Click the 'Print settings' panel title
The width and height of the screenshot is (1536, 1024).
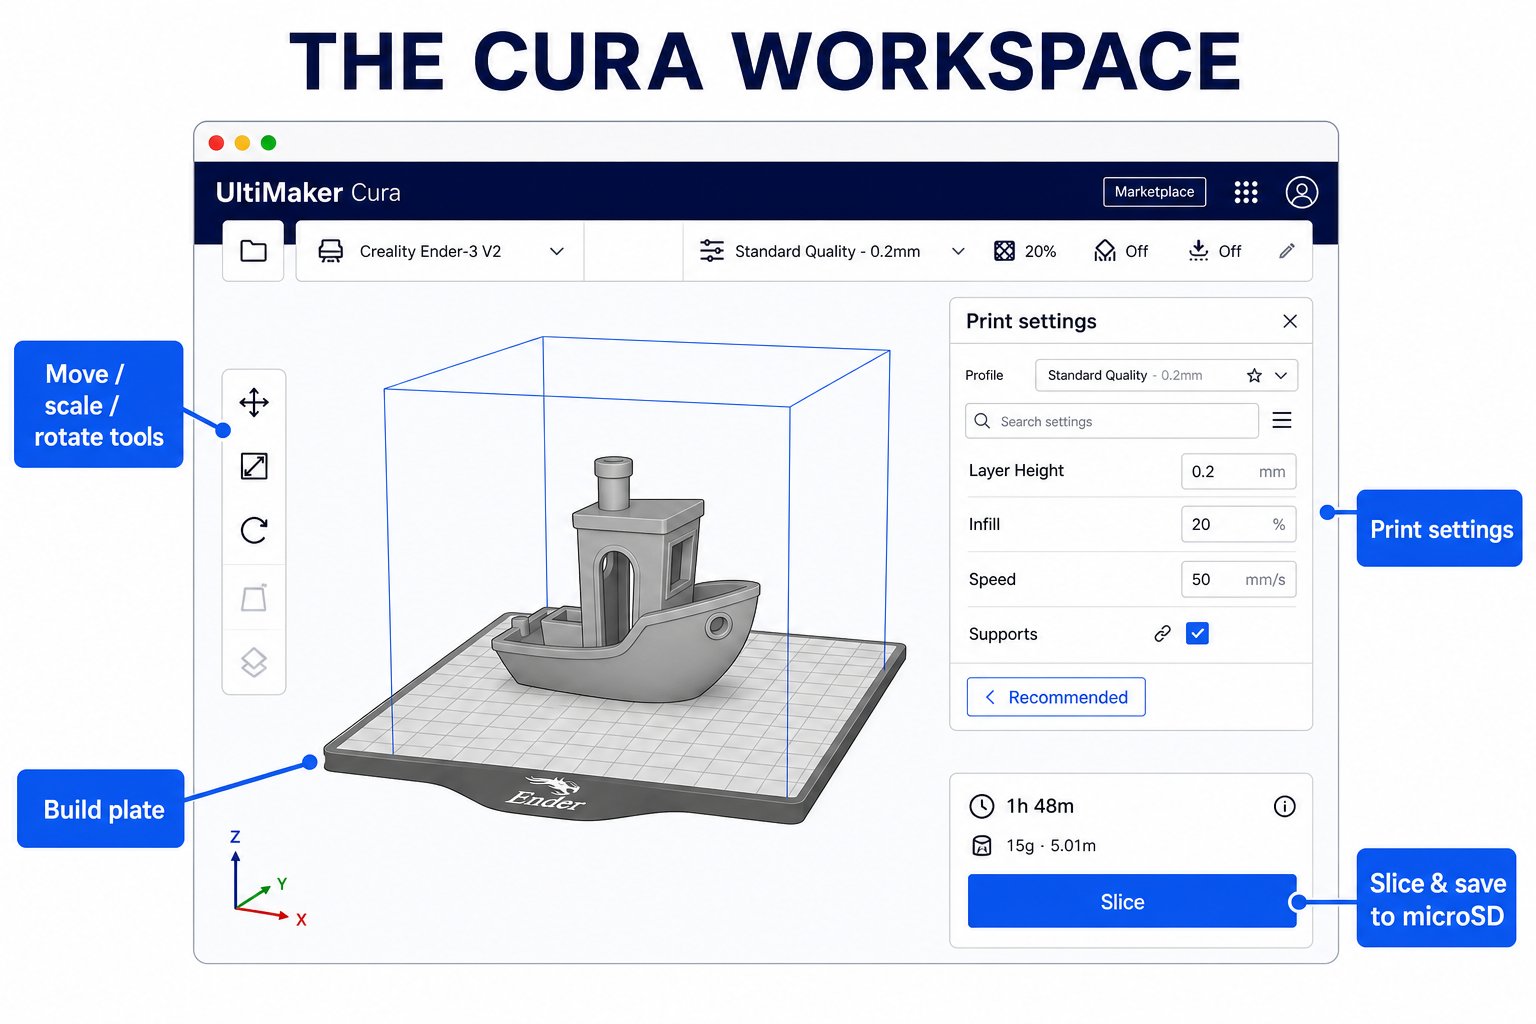1031,321
